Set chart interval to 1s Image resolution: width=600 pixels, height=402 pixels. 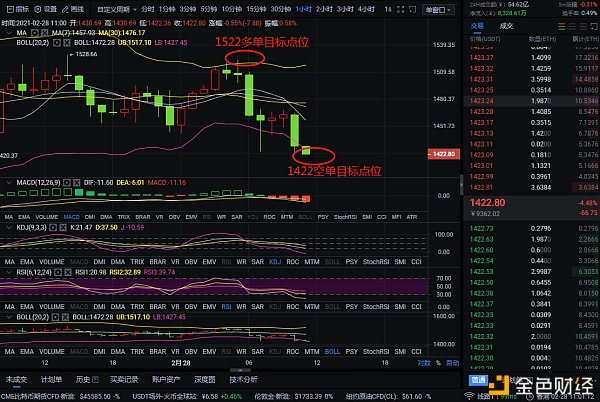pyautogui.click(x=388, y=9)
